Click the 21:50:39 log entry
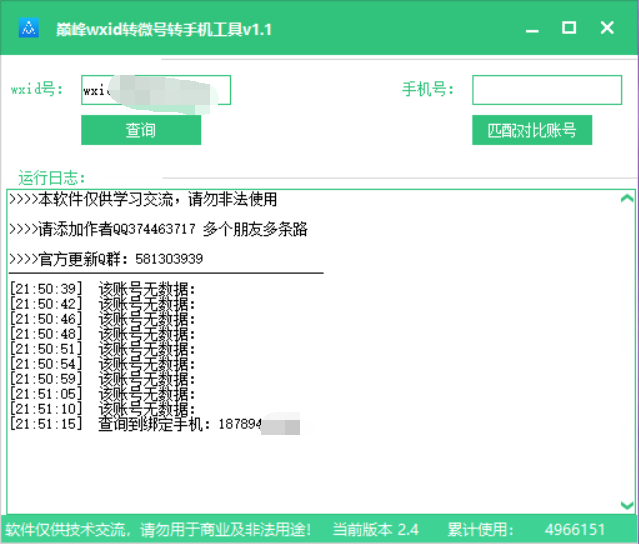639x544 pixels. (x=102, y=290)
